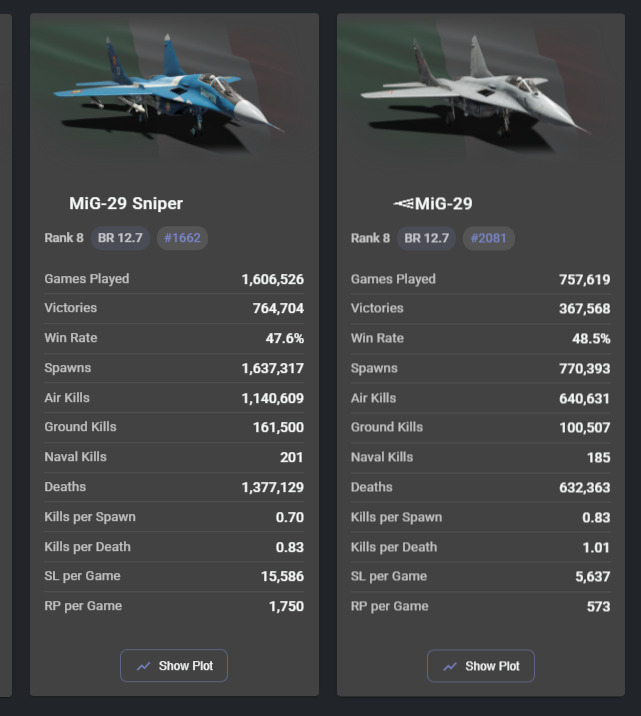641x716 pixels.
Task: Select the BR 12.7 badge beside #2081
Action: pos(427,239)
